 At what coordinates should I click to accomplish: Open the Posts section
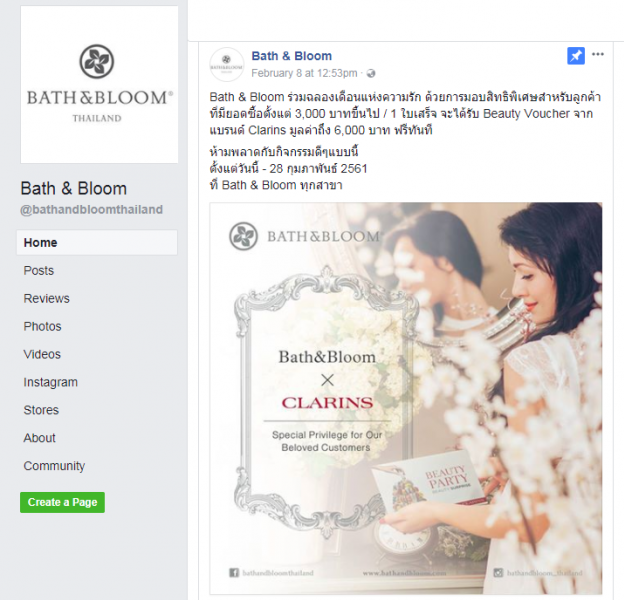tap(39, 271)
